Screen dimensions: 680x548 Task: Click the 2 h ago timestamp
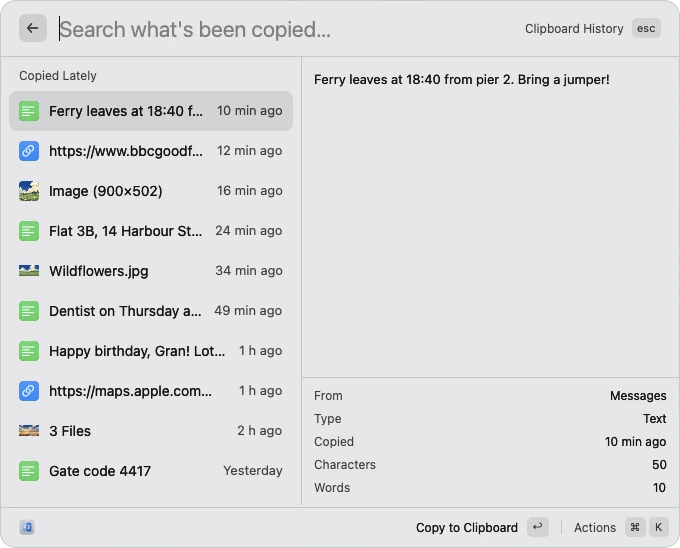(x=259, y=431)
